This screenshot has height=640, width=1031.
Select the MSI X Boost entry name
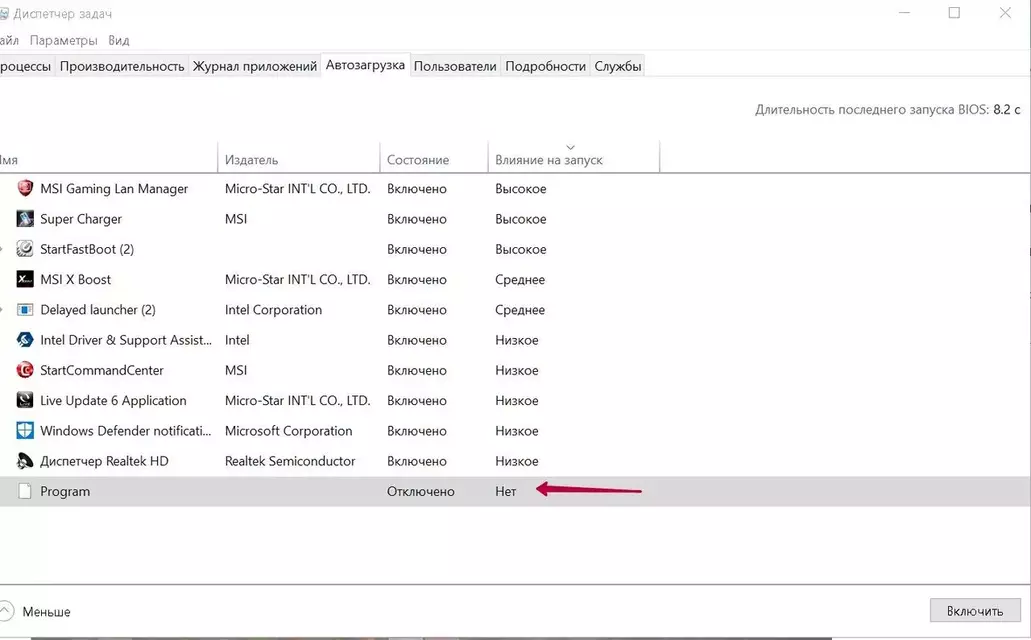pos(76,280)
